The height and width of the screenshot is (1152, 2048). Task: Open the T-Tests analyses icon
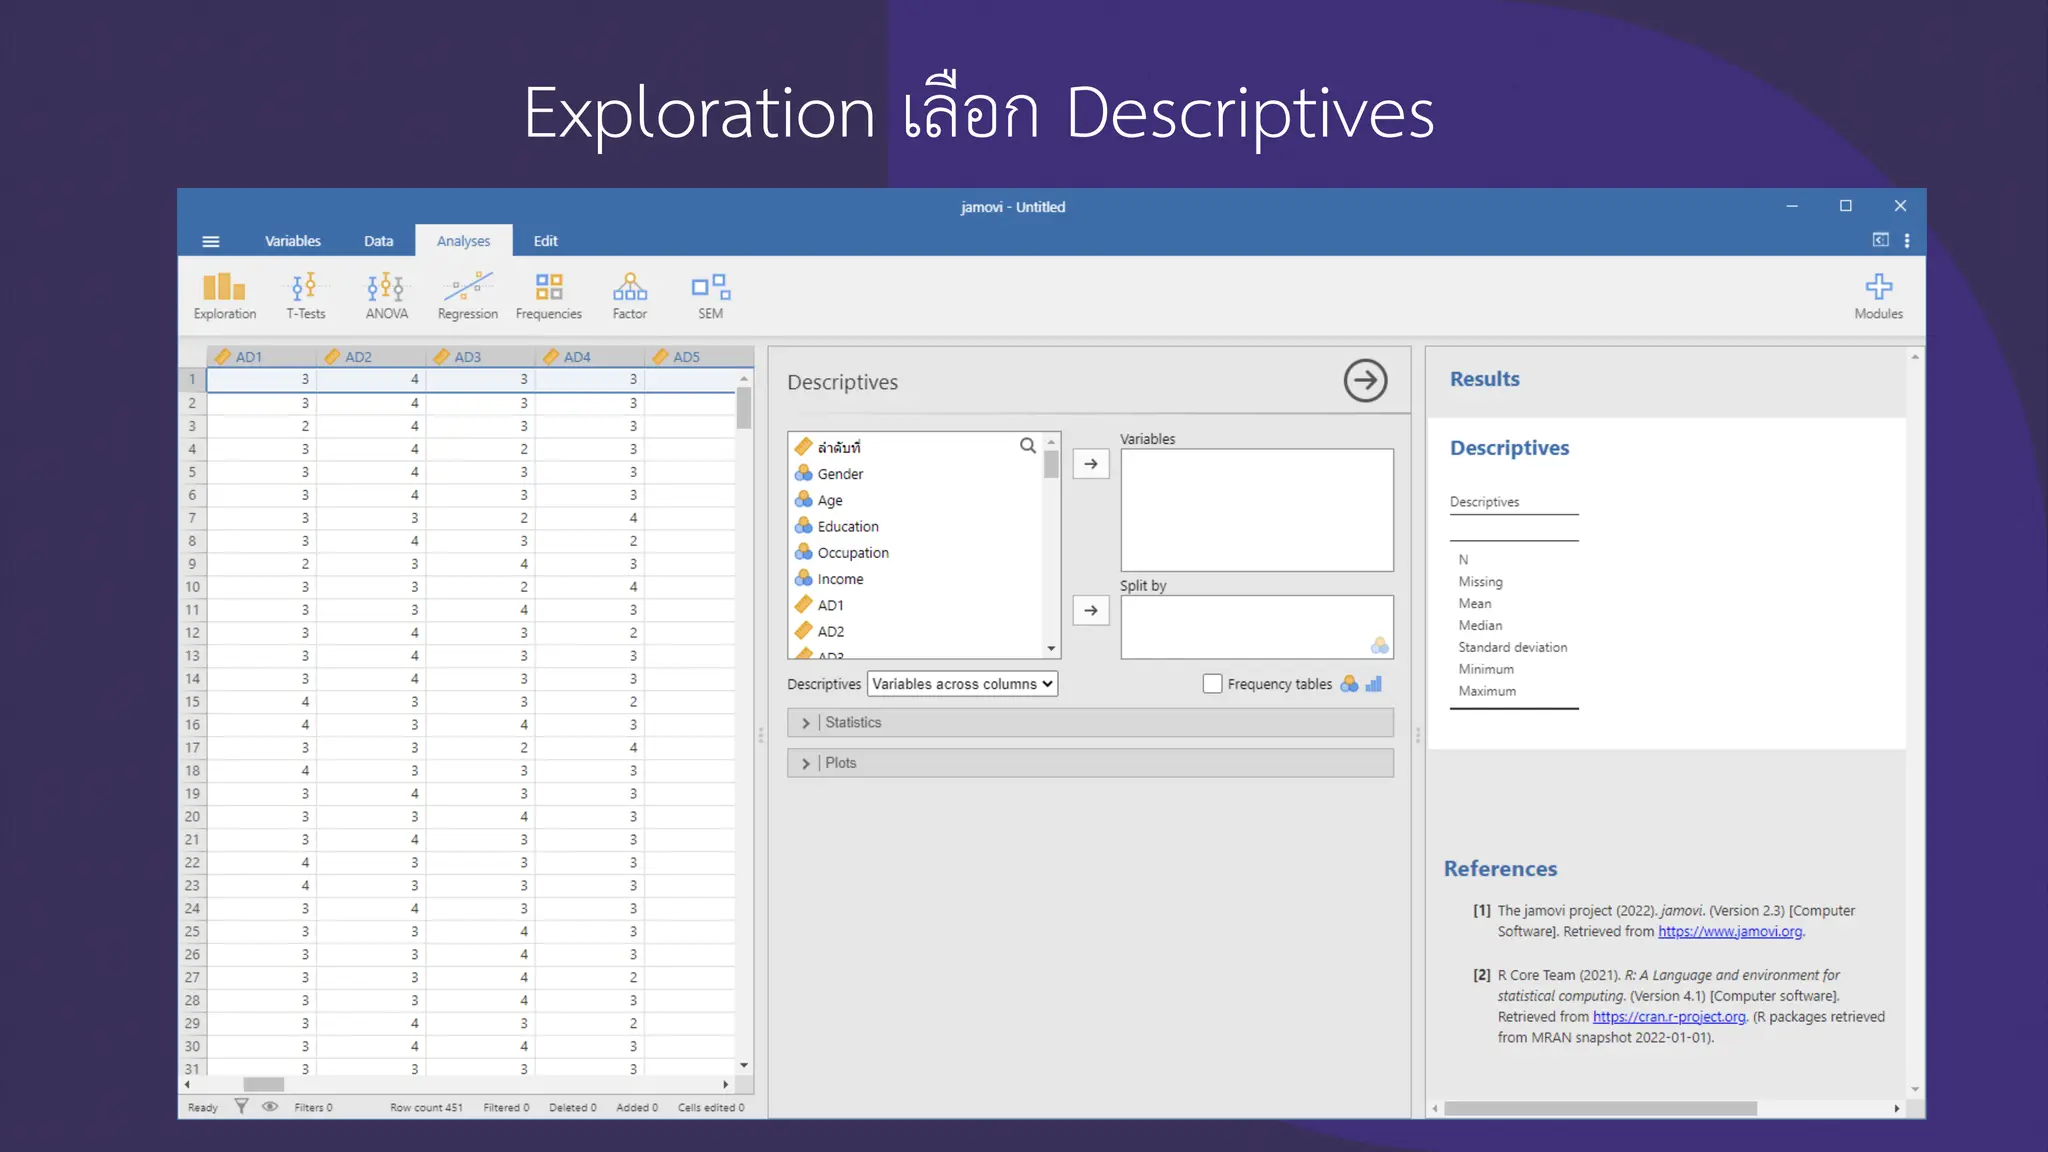coord(305,295)
